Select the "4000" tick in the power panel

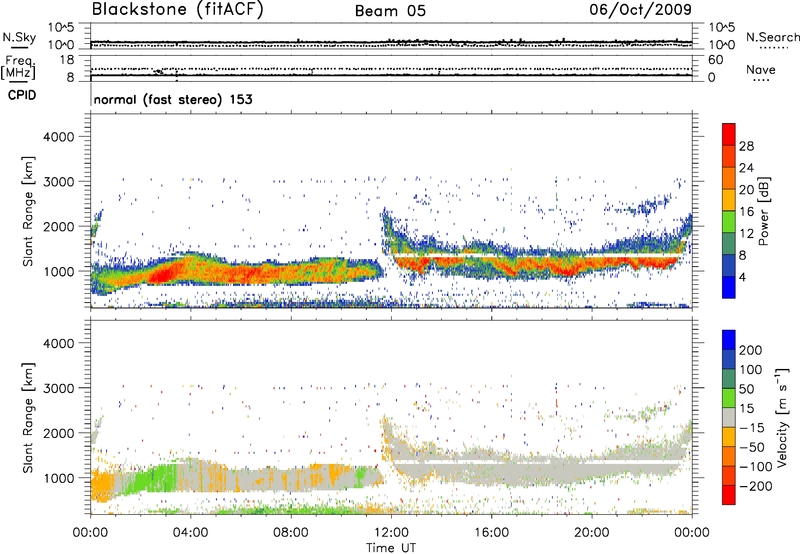pos(58,137)
